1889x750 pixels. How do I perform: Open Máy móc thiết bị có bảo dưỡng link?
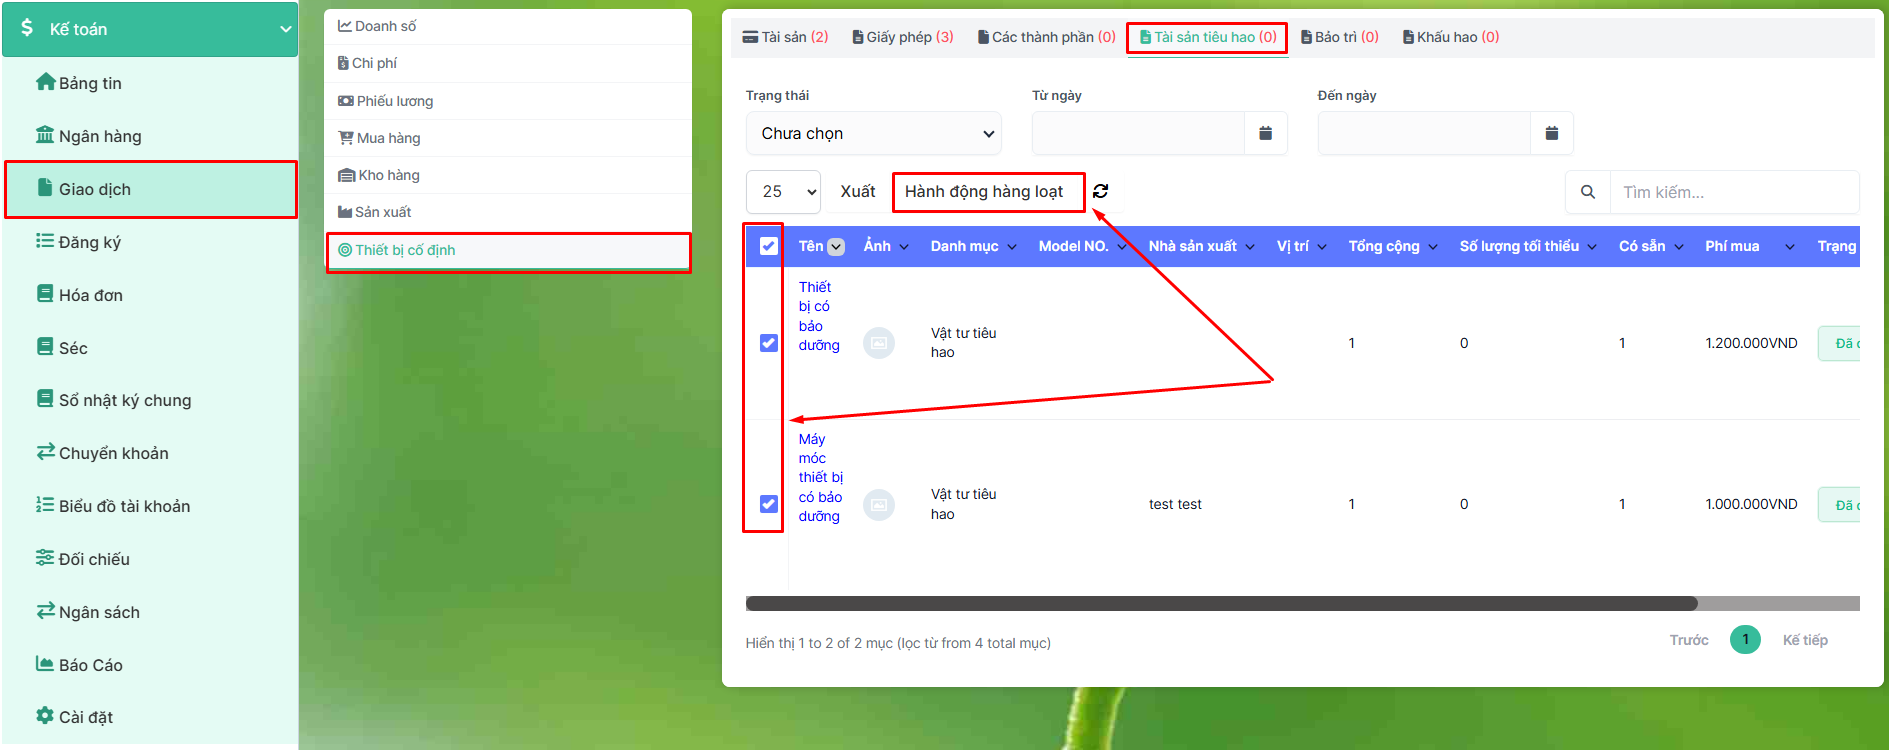[820, 477]
